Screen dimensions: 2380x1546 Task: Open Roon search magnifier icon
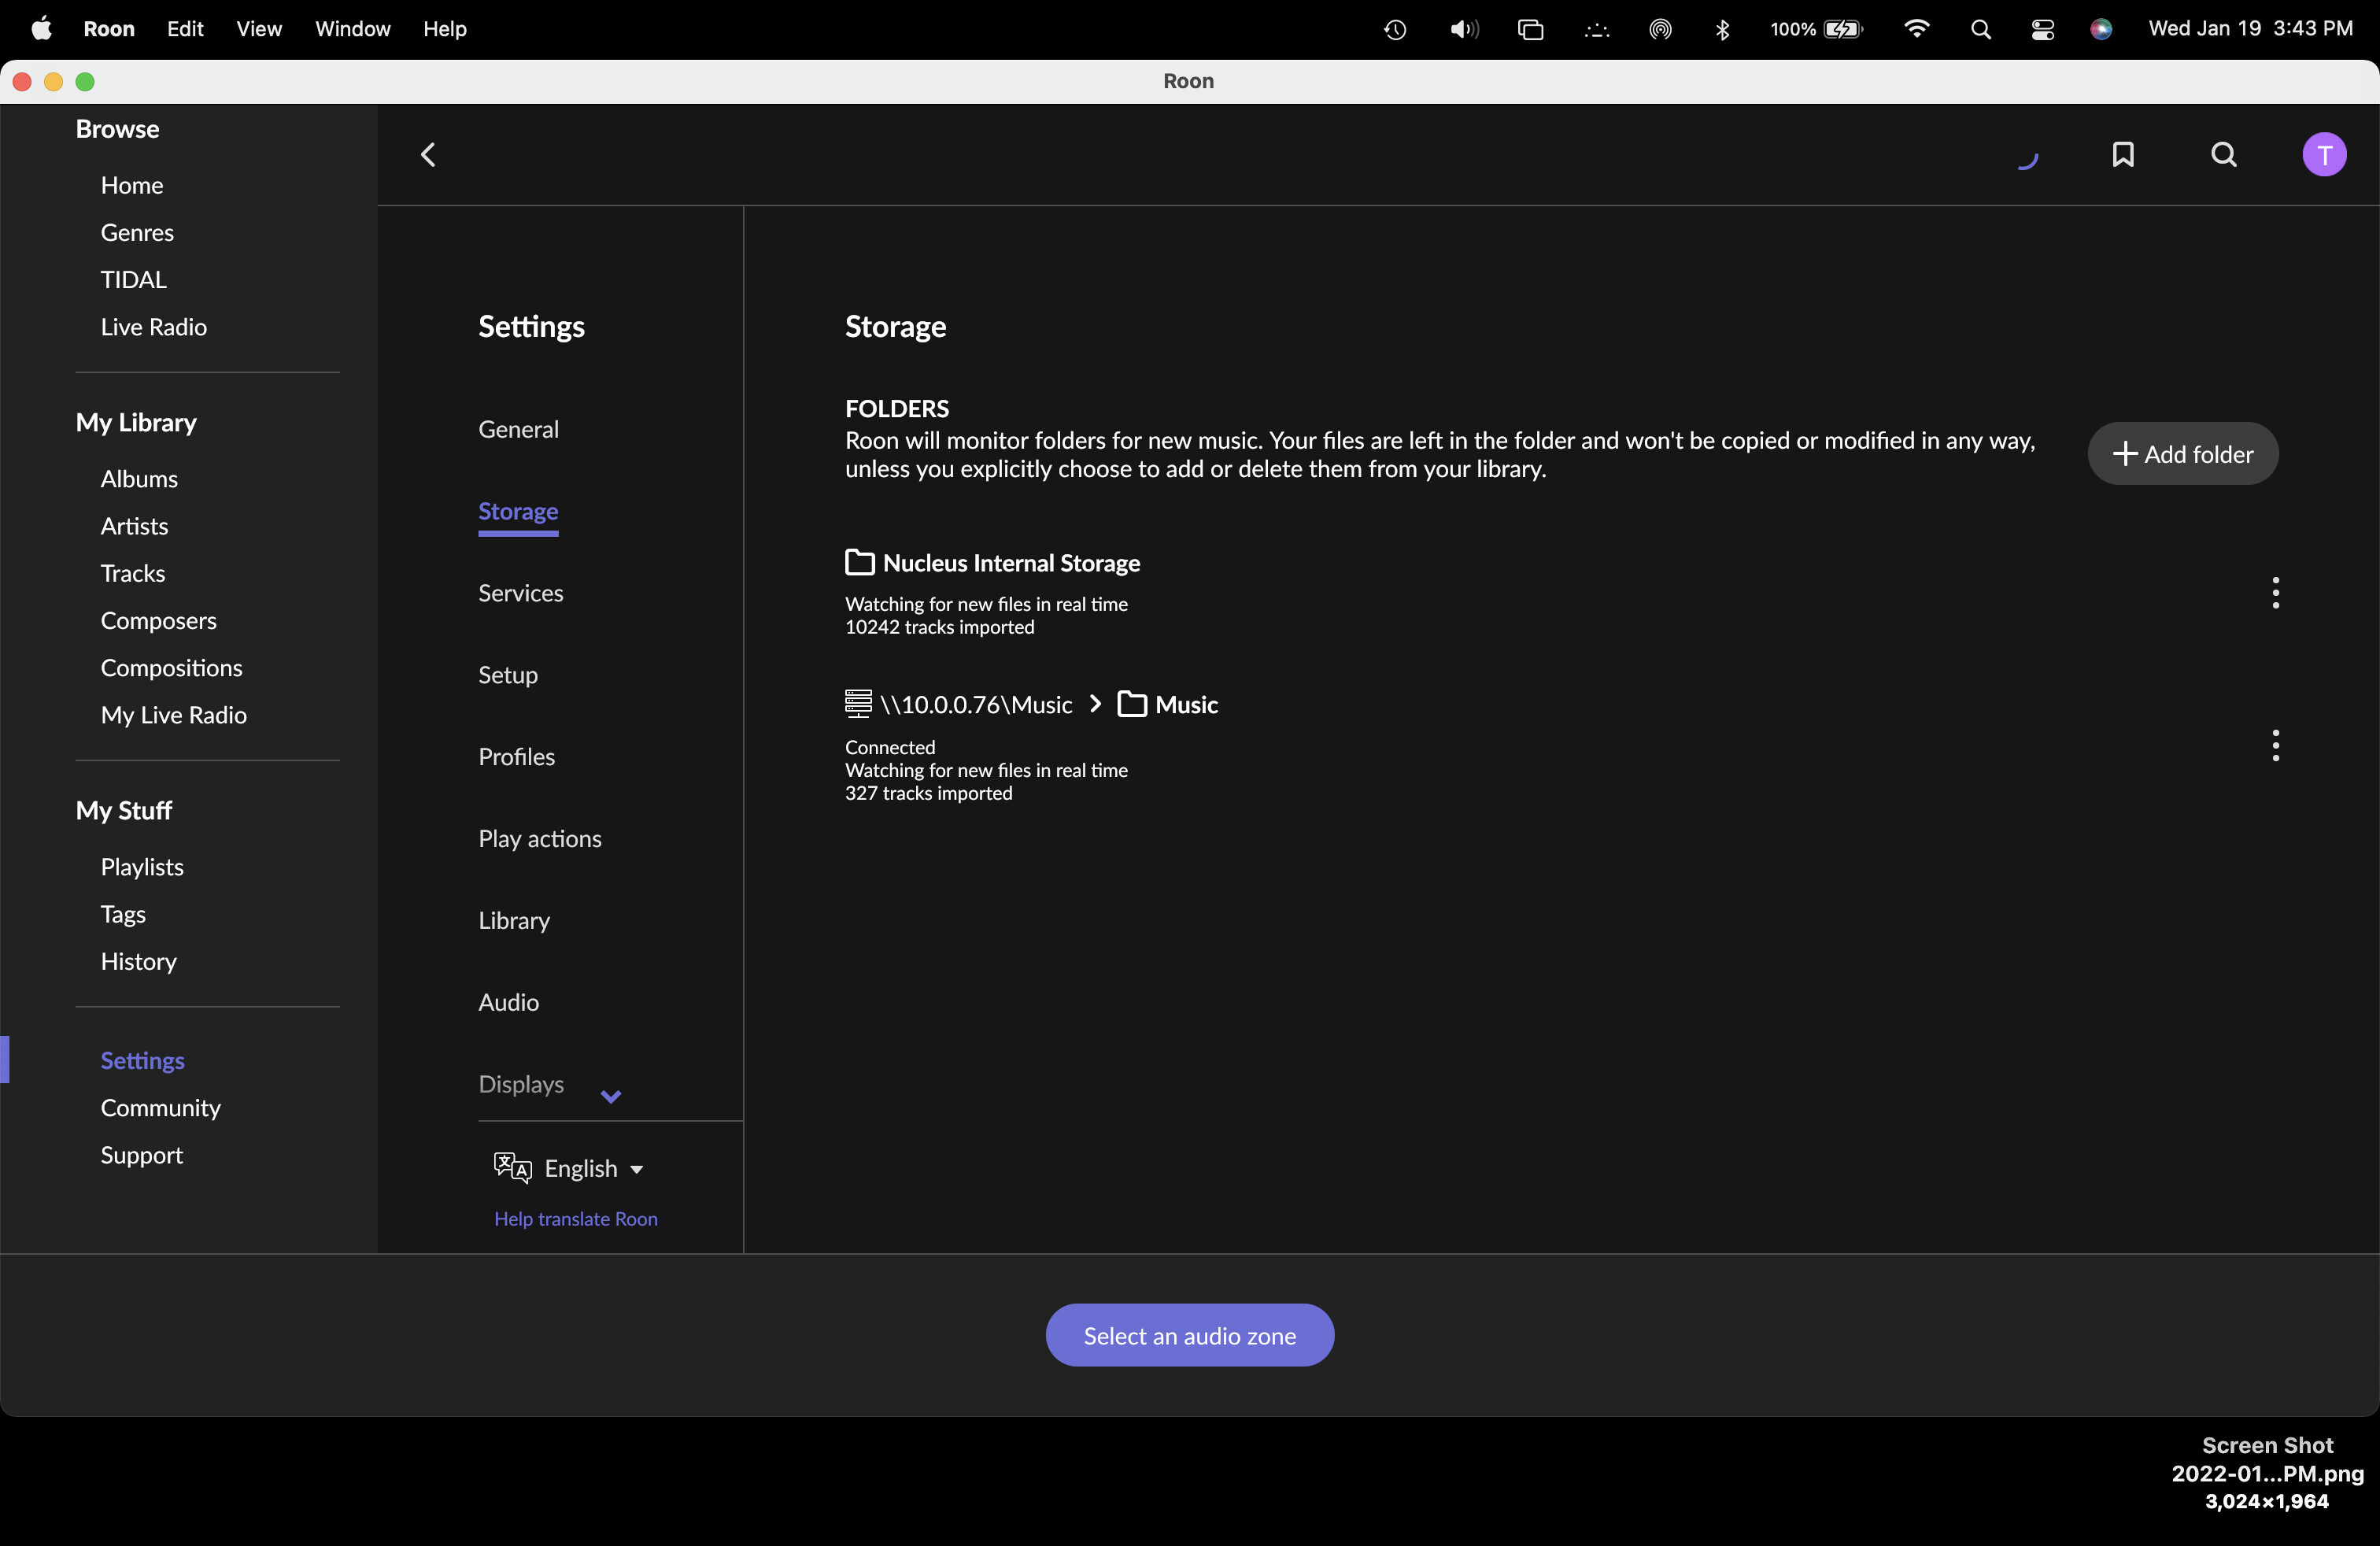(2223, 154)
